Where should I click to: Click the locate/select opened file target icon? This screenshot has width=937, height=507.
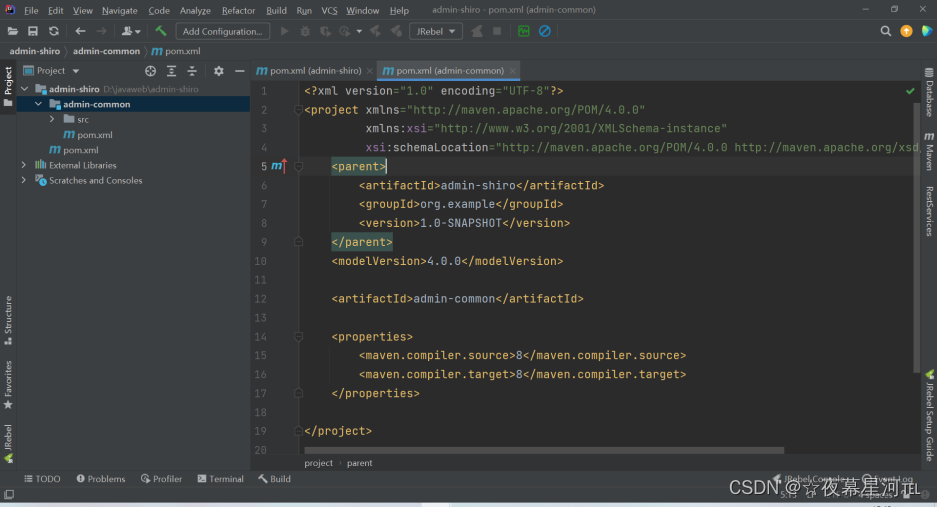150,71
